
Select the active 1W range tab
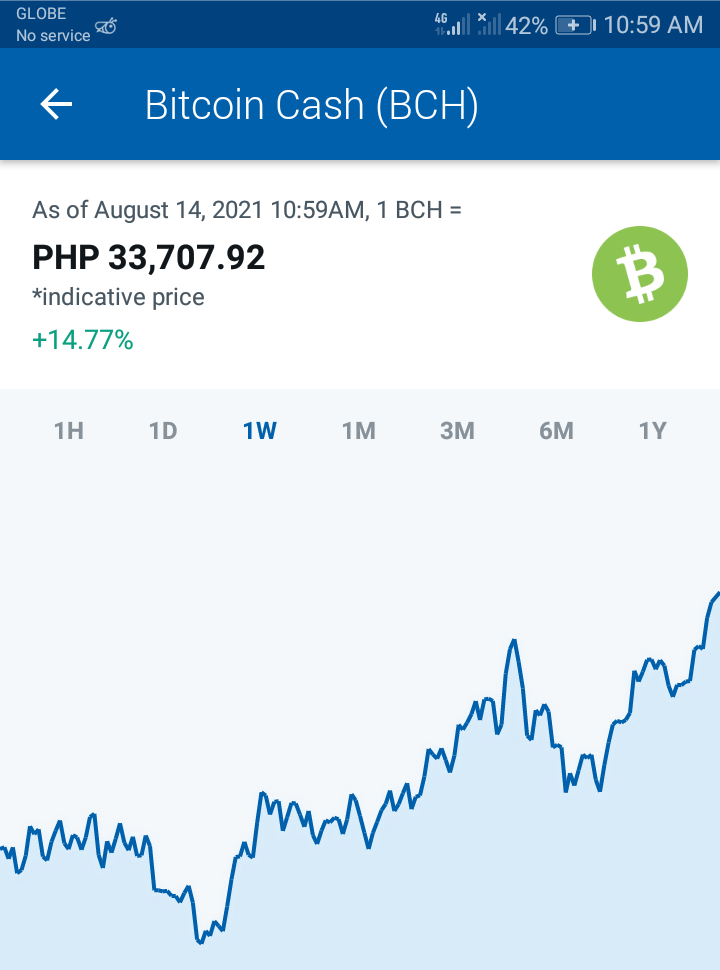[x=260, y=431]
